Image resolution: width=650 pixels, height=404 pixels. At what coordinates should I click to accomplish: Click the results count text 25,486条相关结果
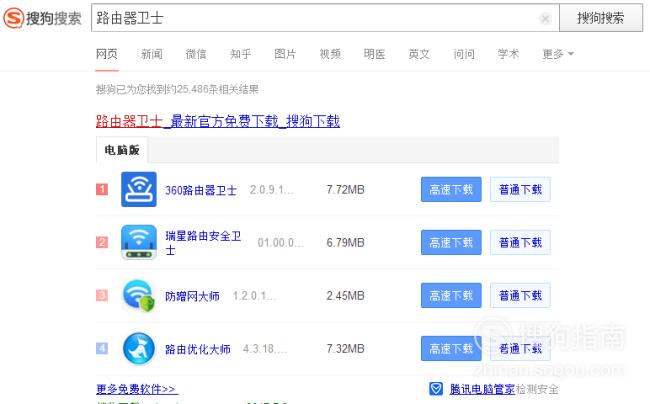(217, 89)
